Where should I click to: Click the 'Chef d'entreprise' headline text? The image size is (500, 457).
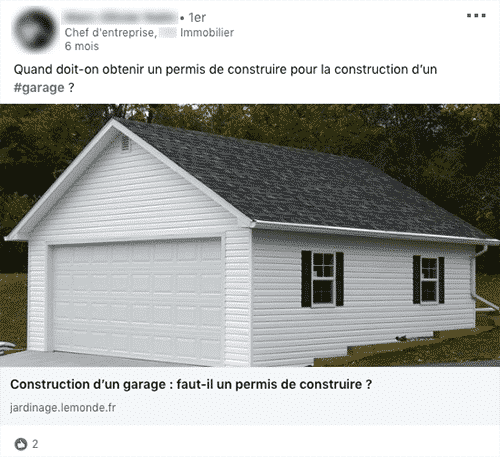[x=111, y=33]
